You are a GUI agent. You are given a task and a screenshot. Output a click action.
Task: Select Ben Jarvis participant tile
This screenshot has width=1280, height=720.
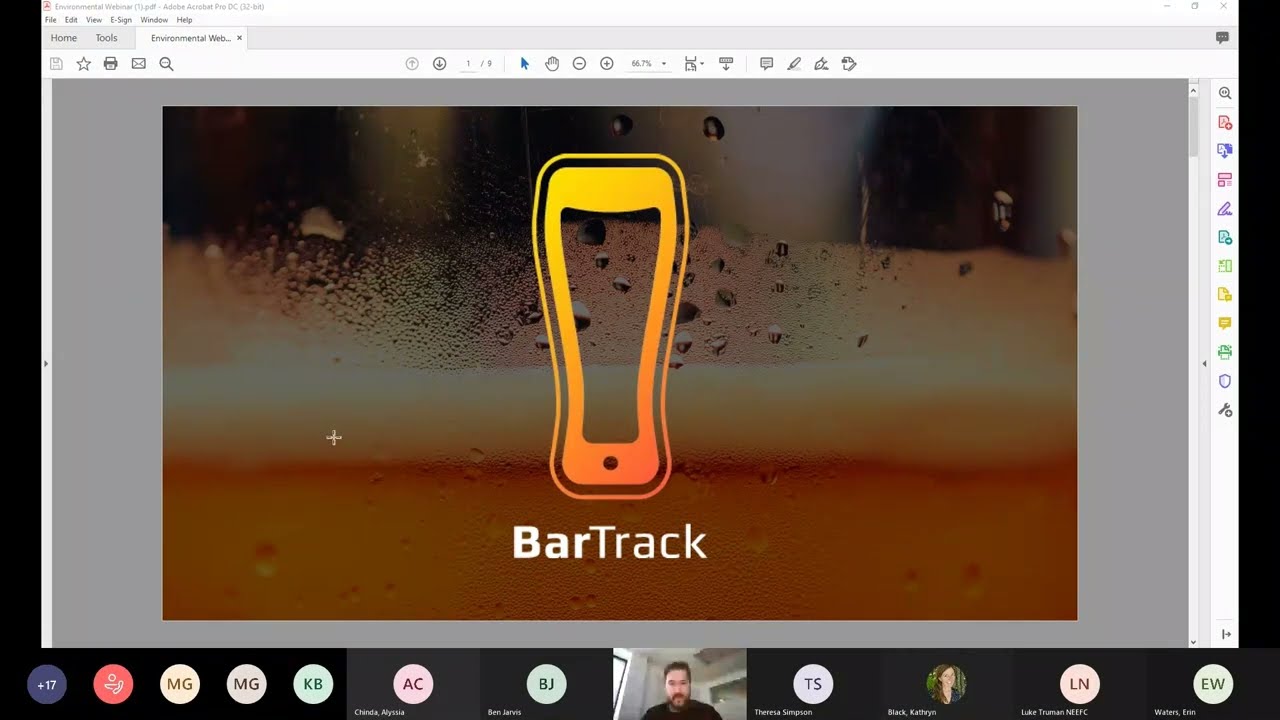coord(546,684)
